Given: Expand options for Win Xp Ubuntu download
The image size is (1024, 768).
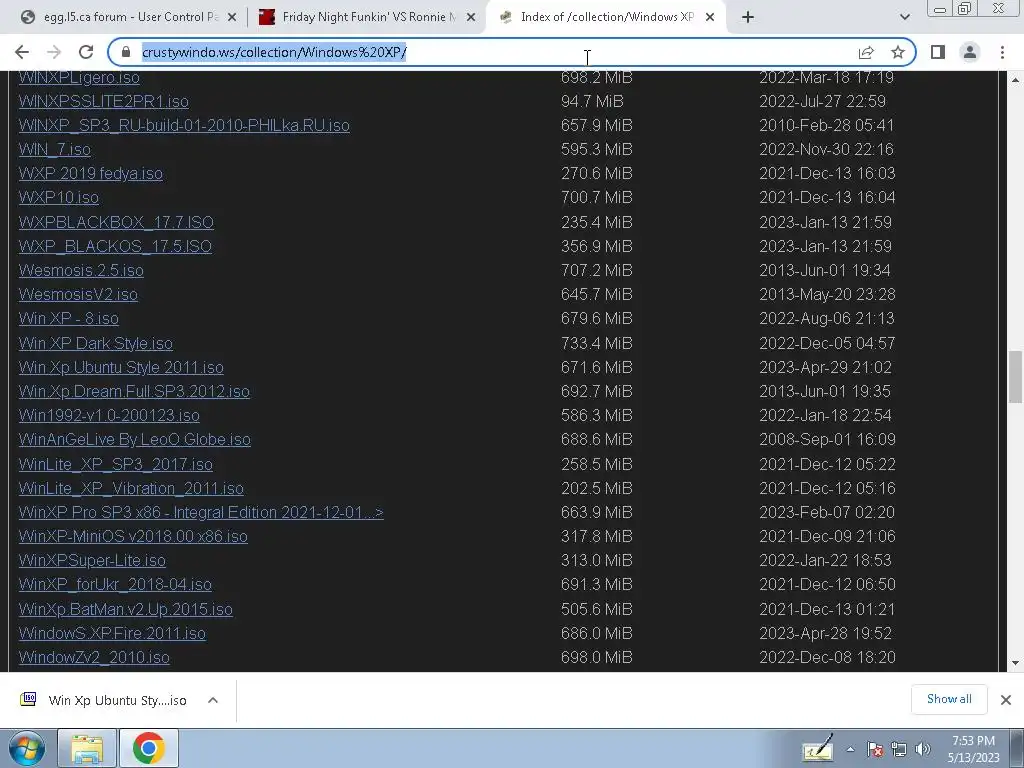Looking at the screenshot, I should [x=213, y=700].
